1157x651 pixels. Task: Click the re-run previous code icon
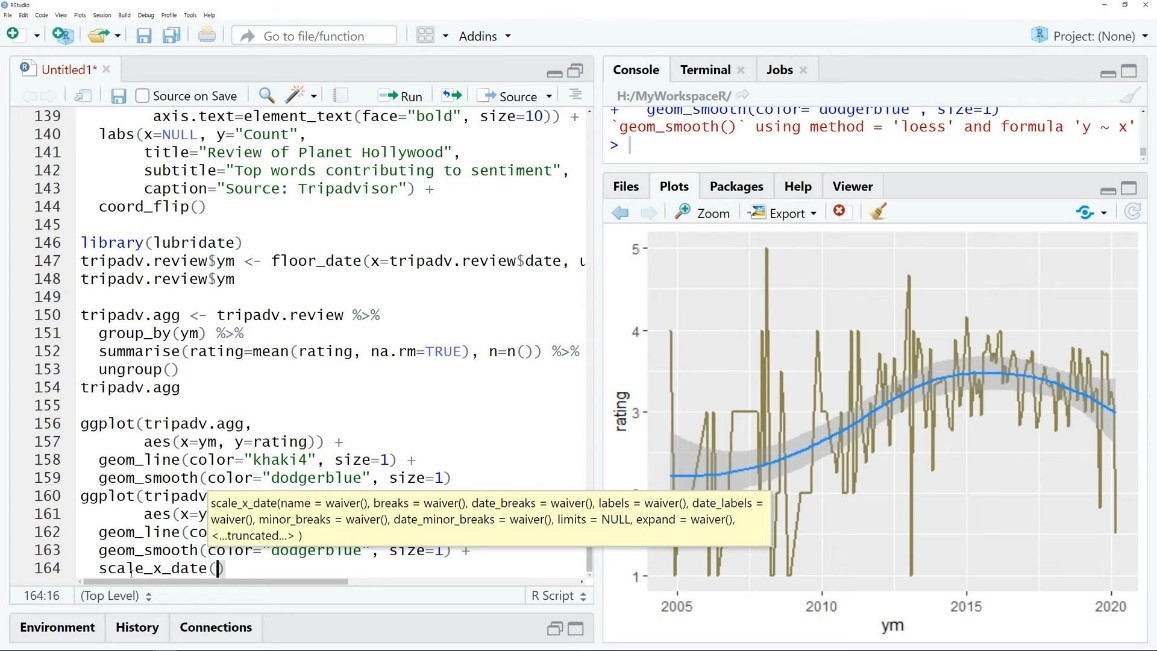pyautogui.click(x=452, y=96)
